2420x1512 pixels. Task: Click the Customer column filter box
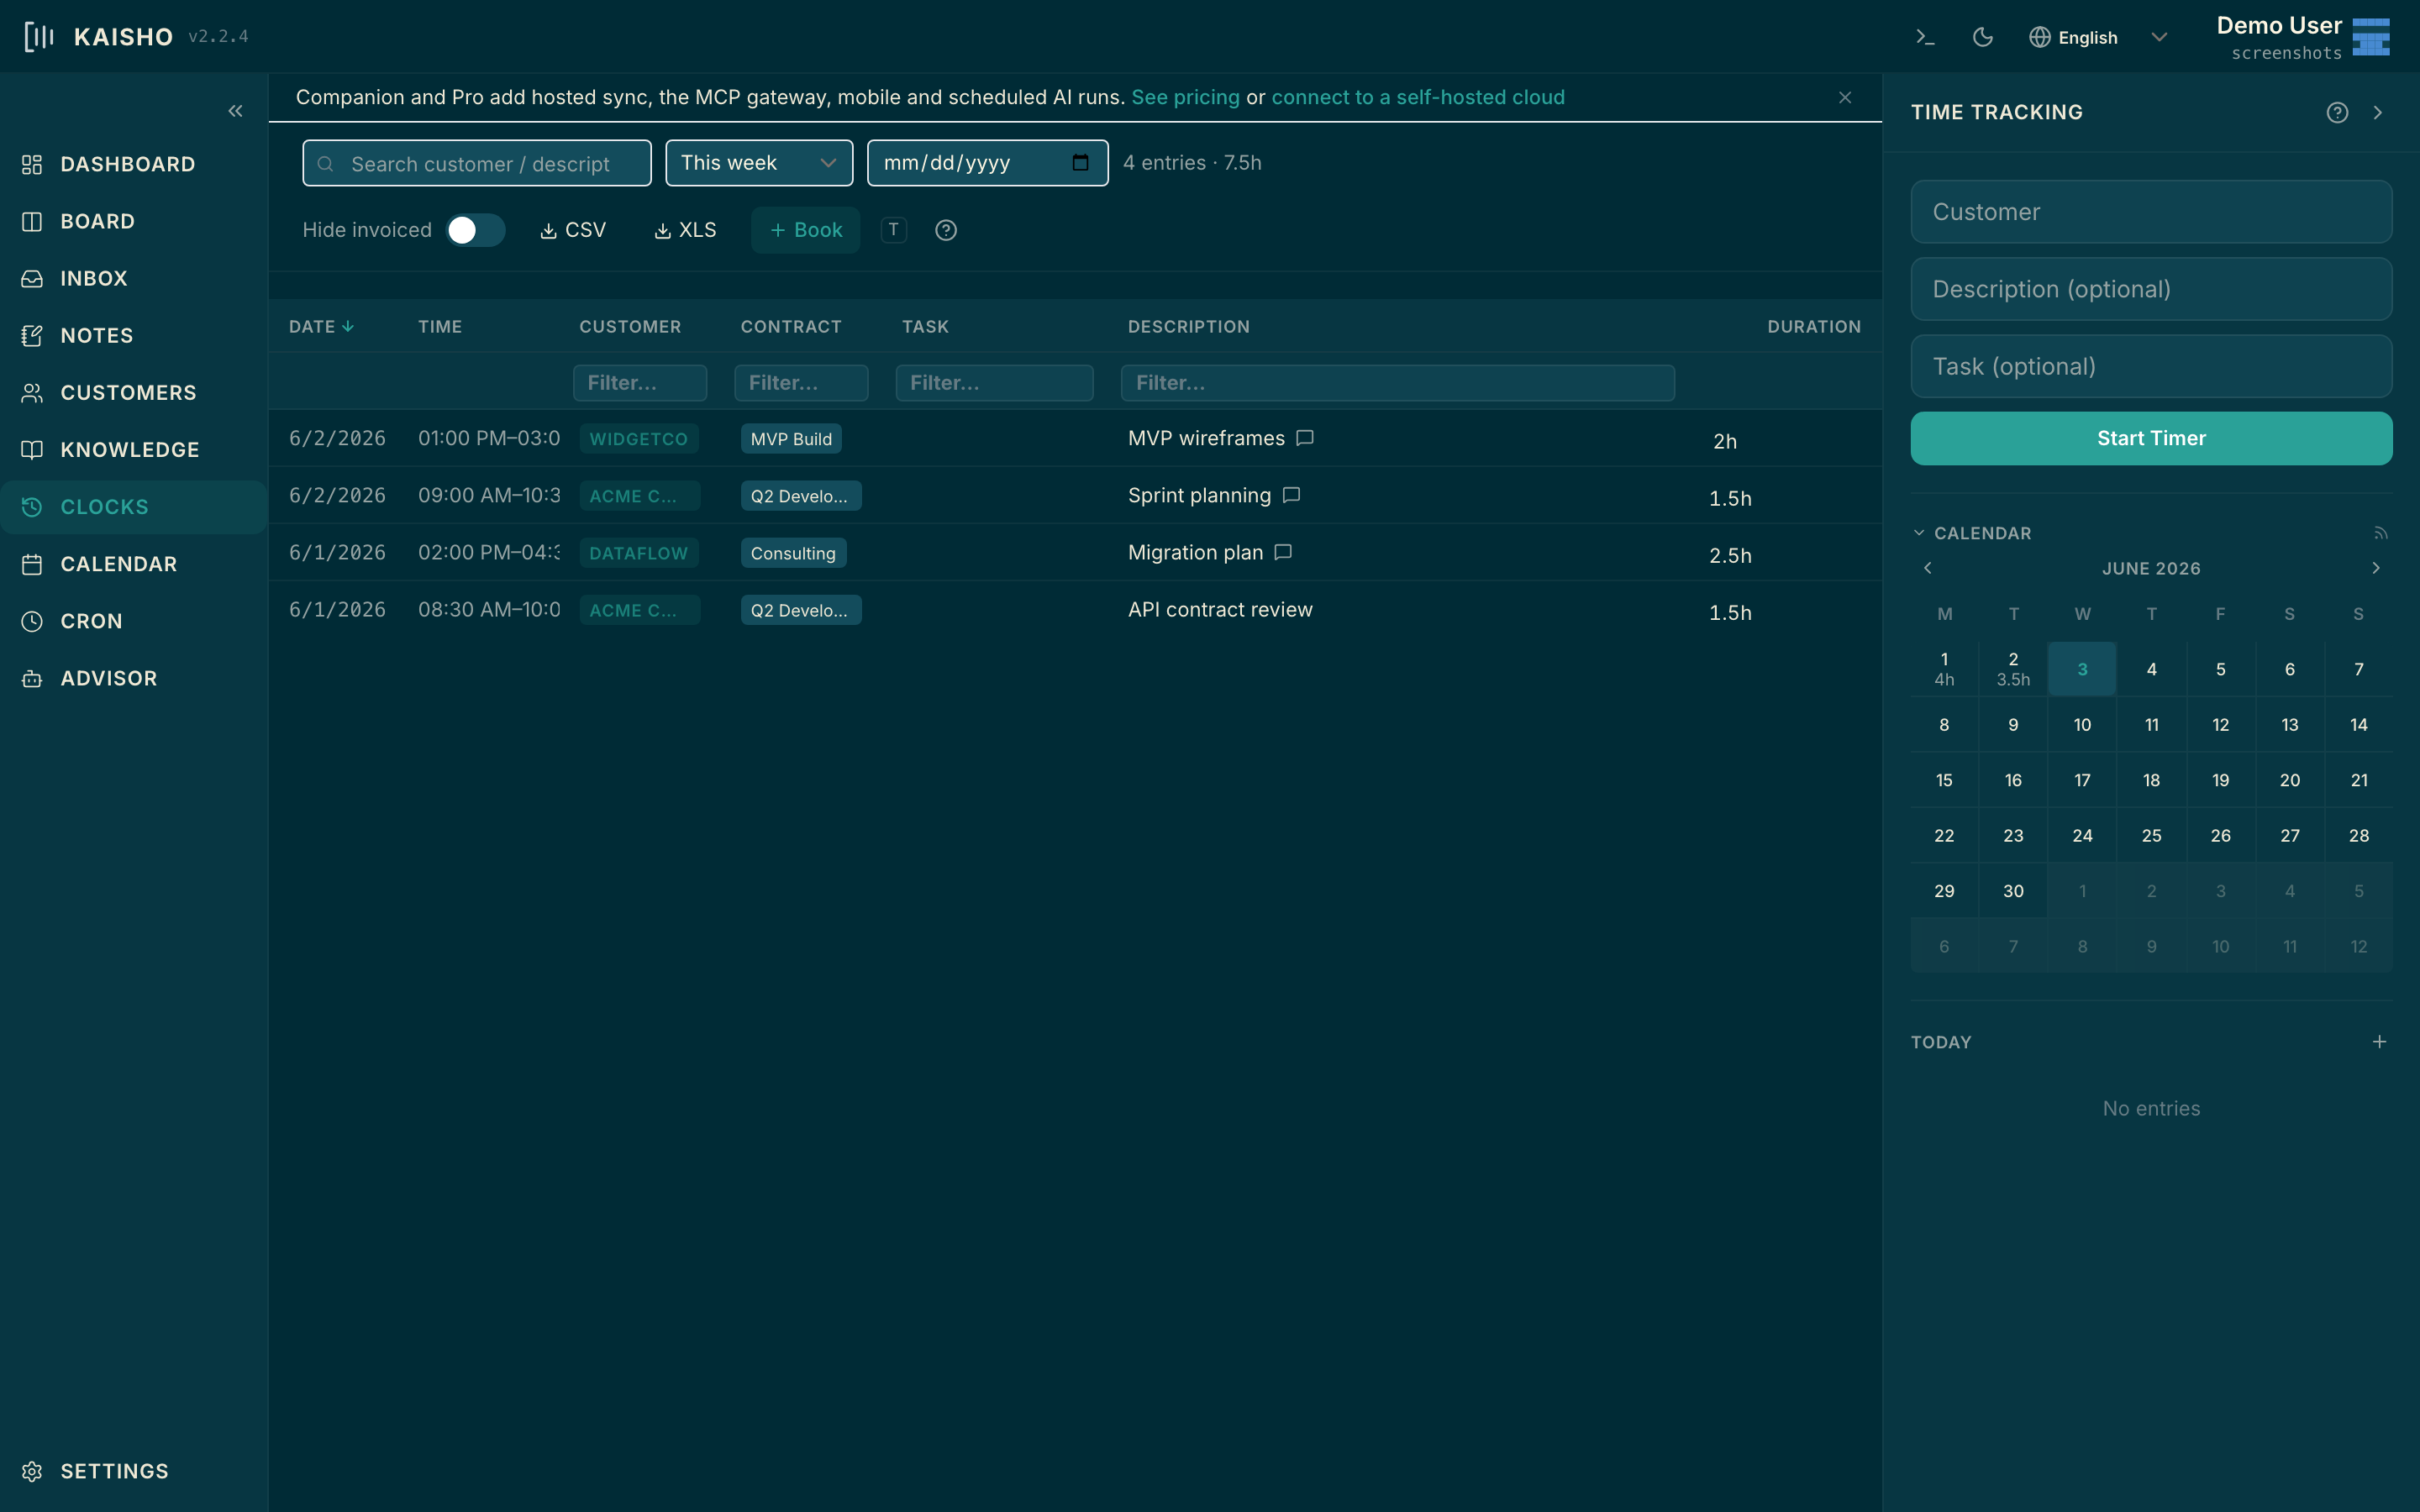(x=640, y=383)
